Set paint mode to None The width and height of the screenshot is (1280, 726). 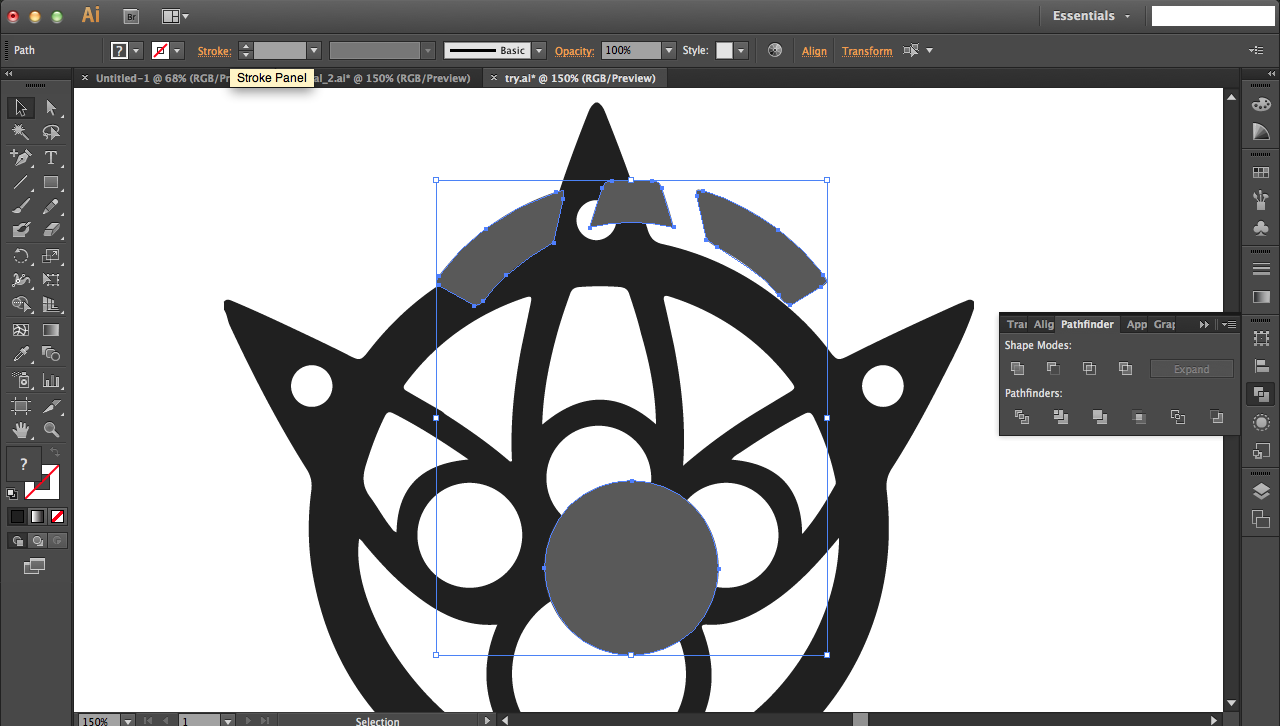coord(58,516)
